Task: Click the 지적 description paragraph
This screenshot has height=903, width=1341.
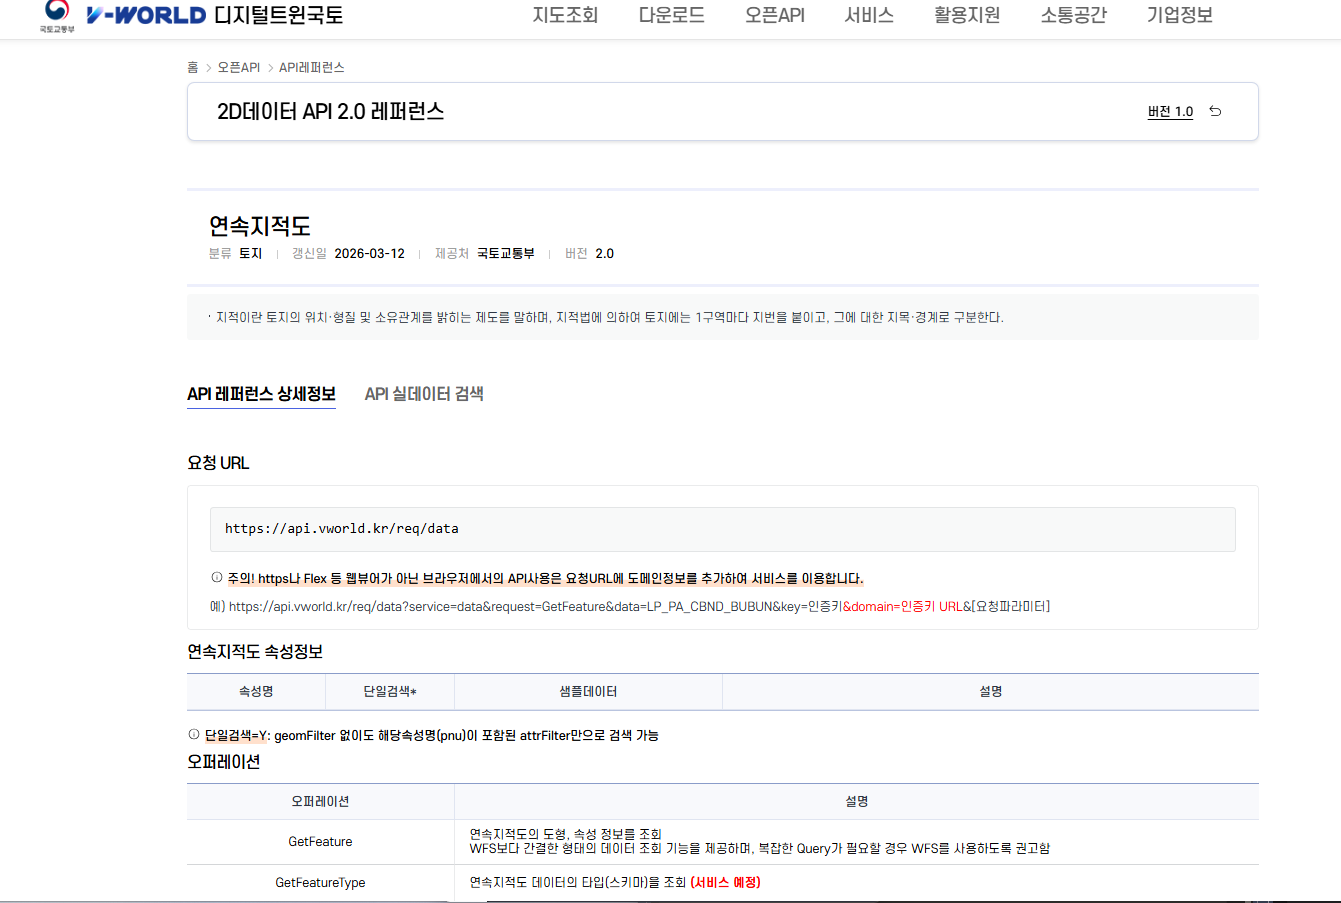Action: click(609, 317)
